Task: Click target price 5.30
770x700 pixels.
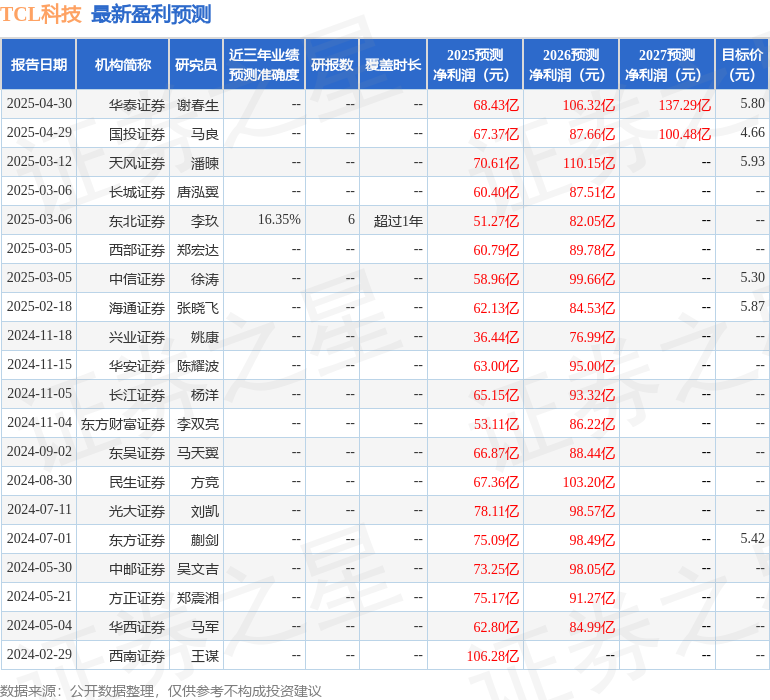Action: click(752, 278)
